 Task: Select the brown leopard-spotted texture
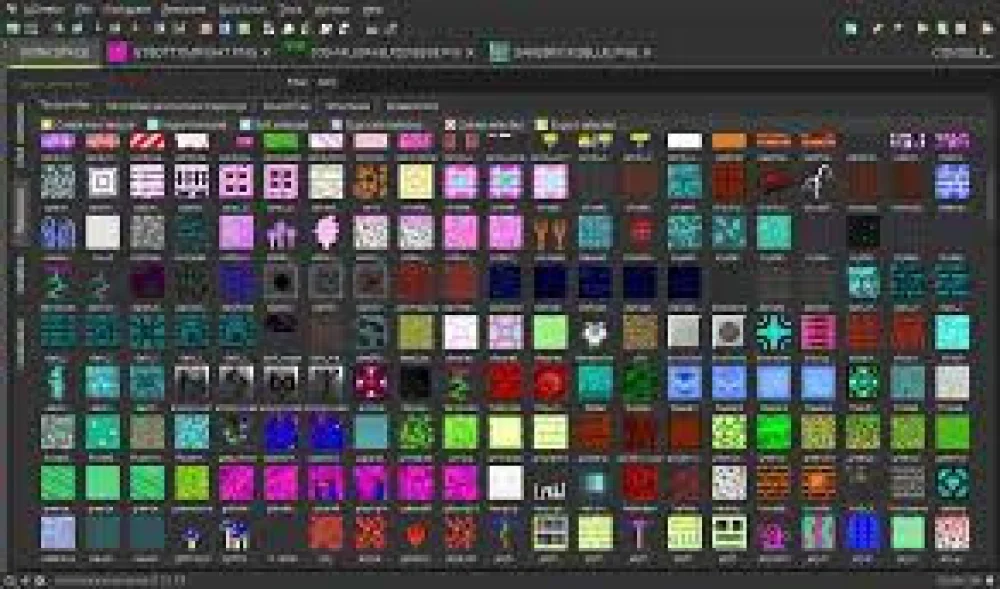(x=371, y=181)
